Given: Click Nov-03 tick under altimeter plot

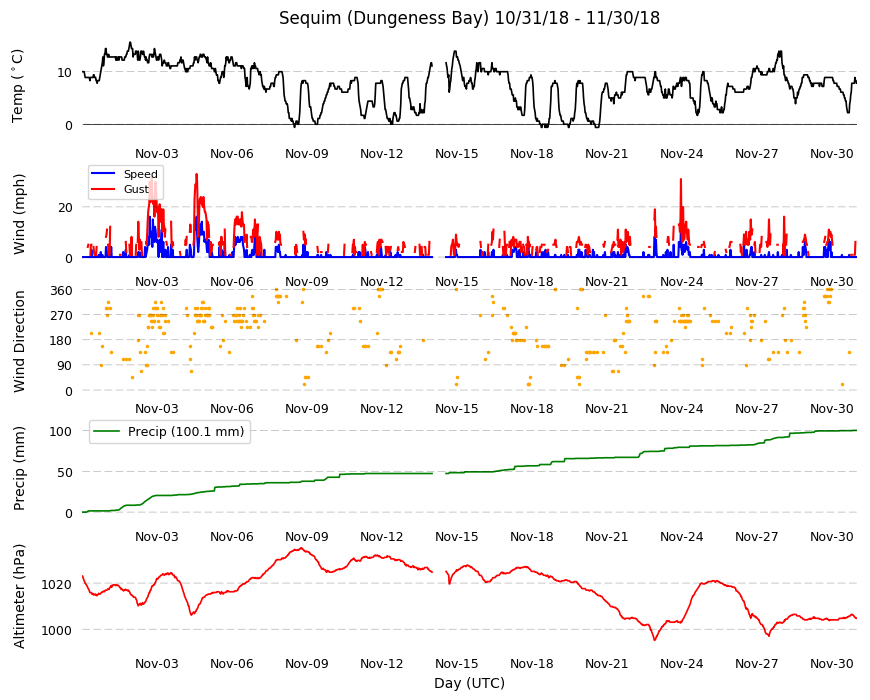Looking at the screenshot, I should (x=156, y=663).
